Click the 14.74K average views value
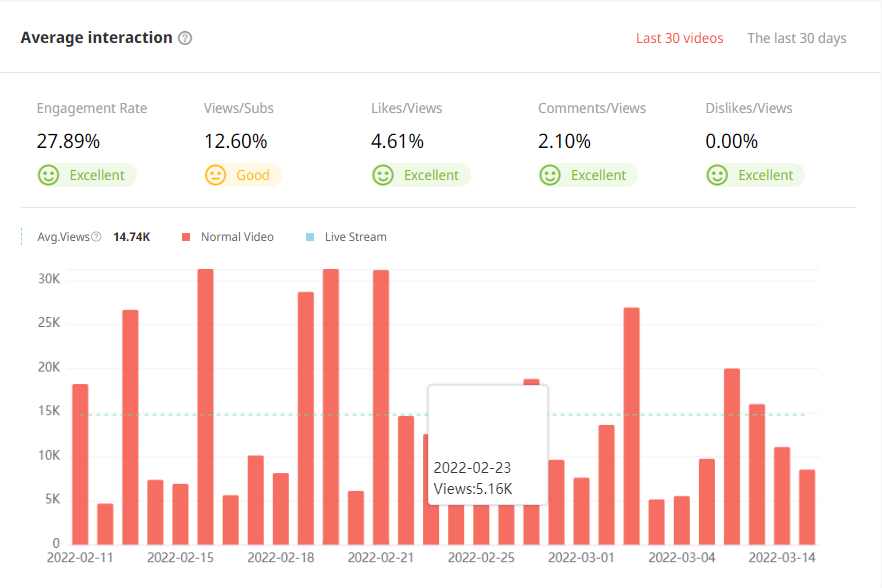The height and width of the screenshot is (588, 882). 131,237
